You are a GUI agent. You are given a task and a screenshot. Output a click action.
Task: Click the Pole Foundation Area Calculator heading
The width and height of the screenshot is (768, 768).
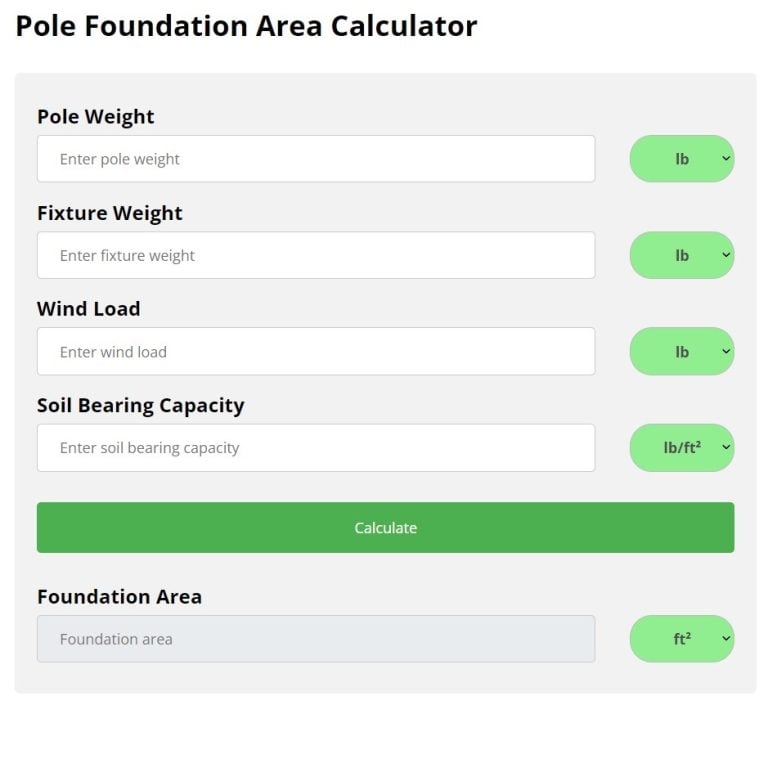(247, 26)
